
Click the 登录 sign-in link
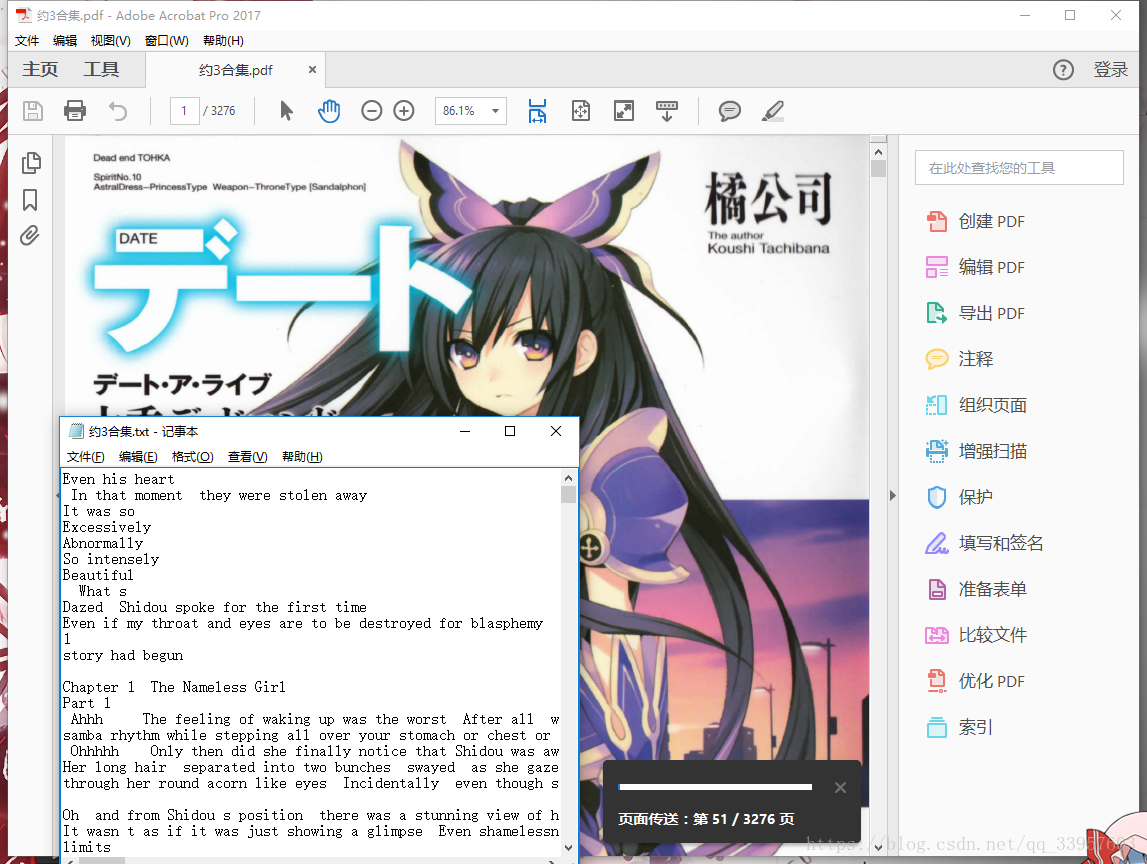[1110, 70]
